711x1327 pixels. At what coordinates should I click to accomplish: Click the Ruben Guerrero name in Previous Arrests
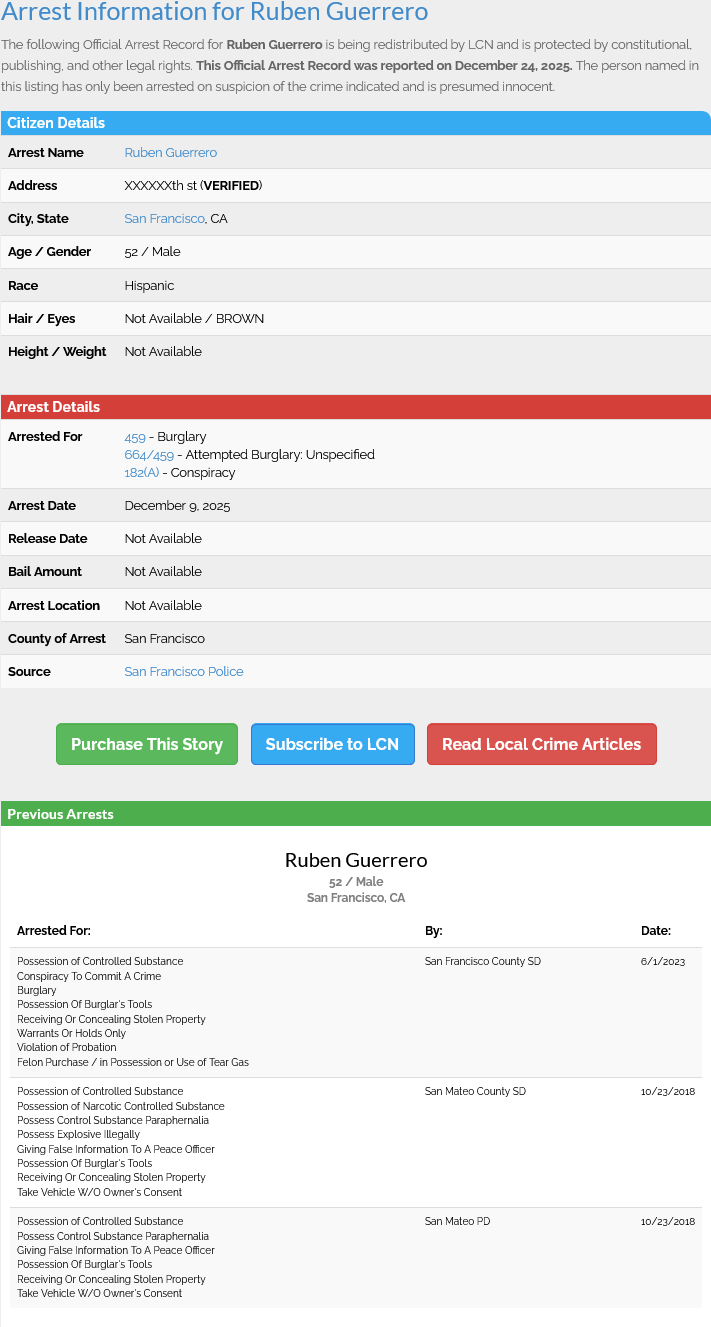point(355,860)
